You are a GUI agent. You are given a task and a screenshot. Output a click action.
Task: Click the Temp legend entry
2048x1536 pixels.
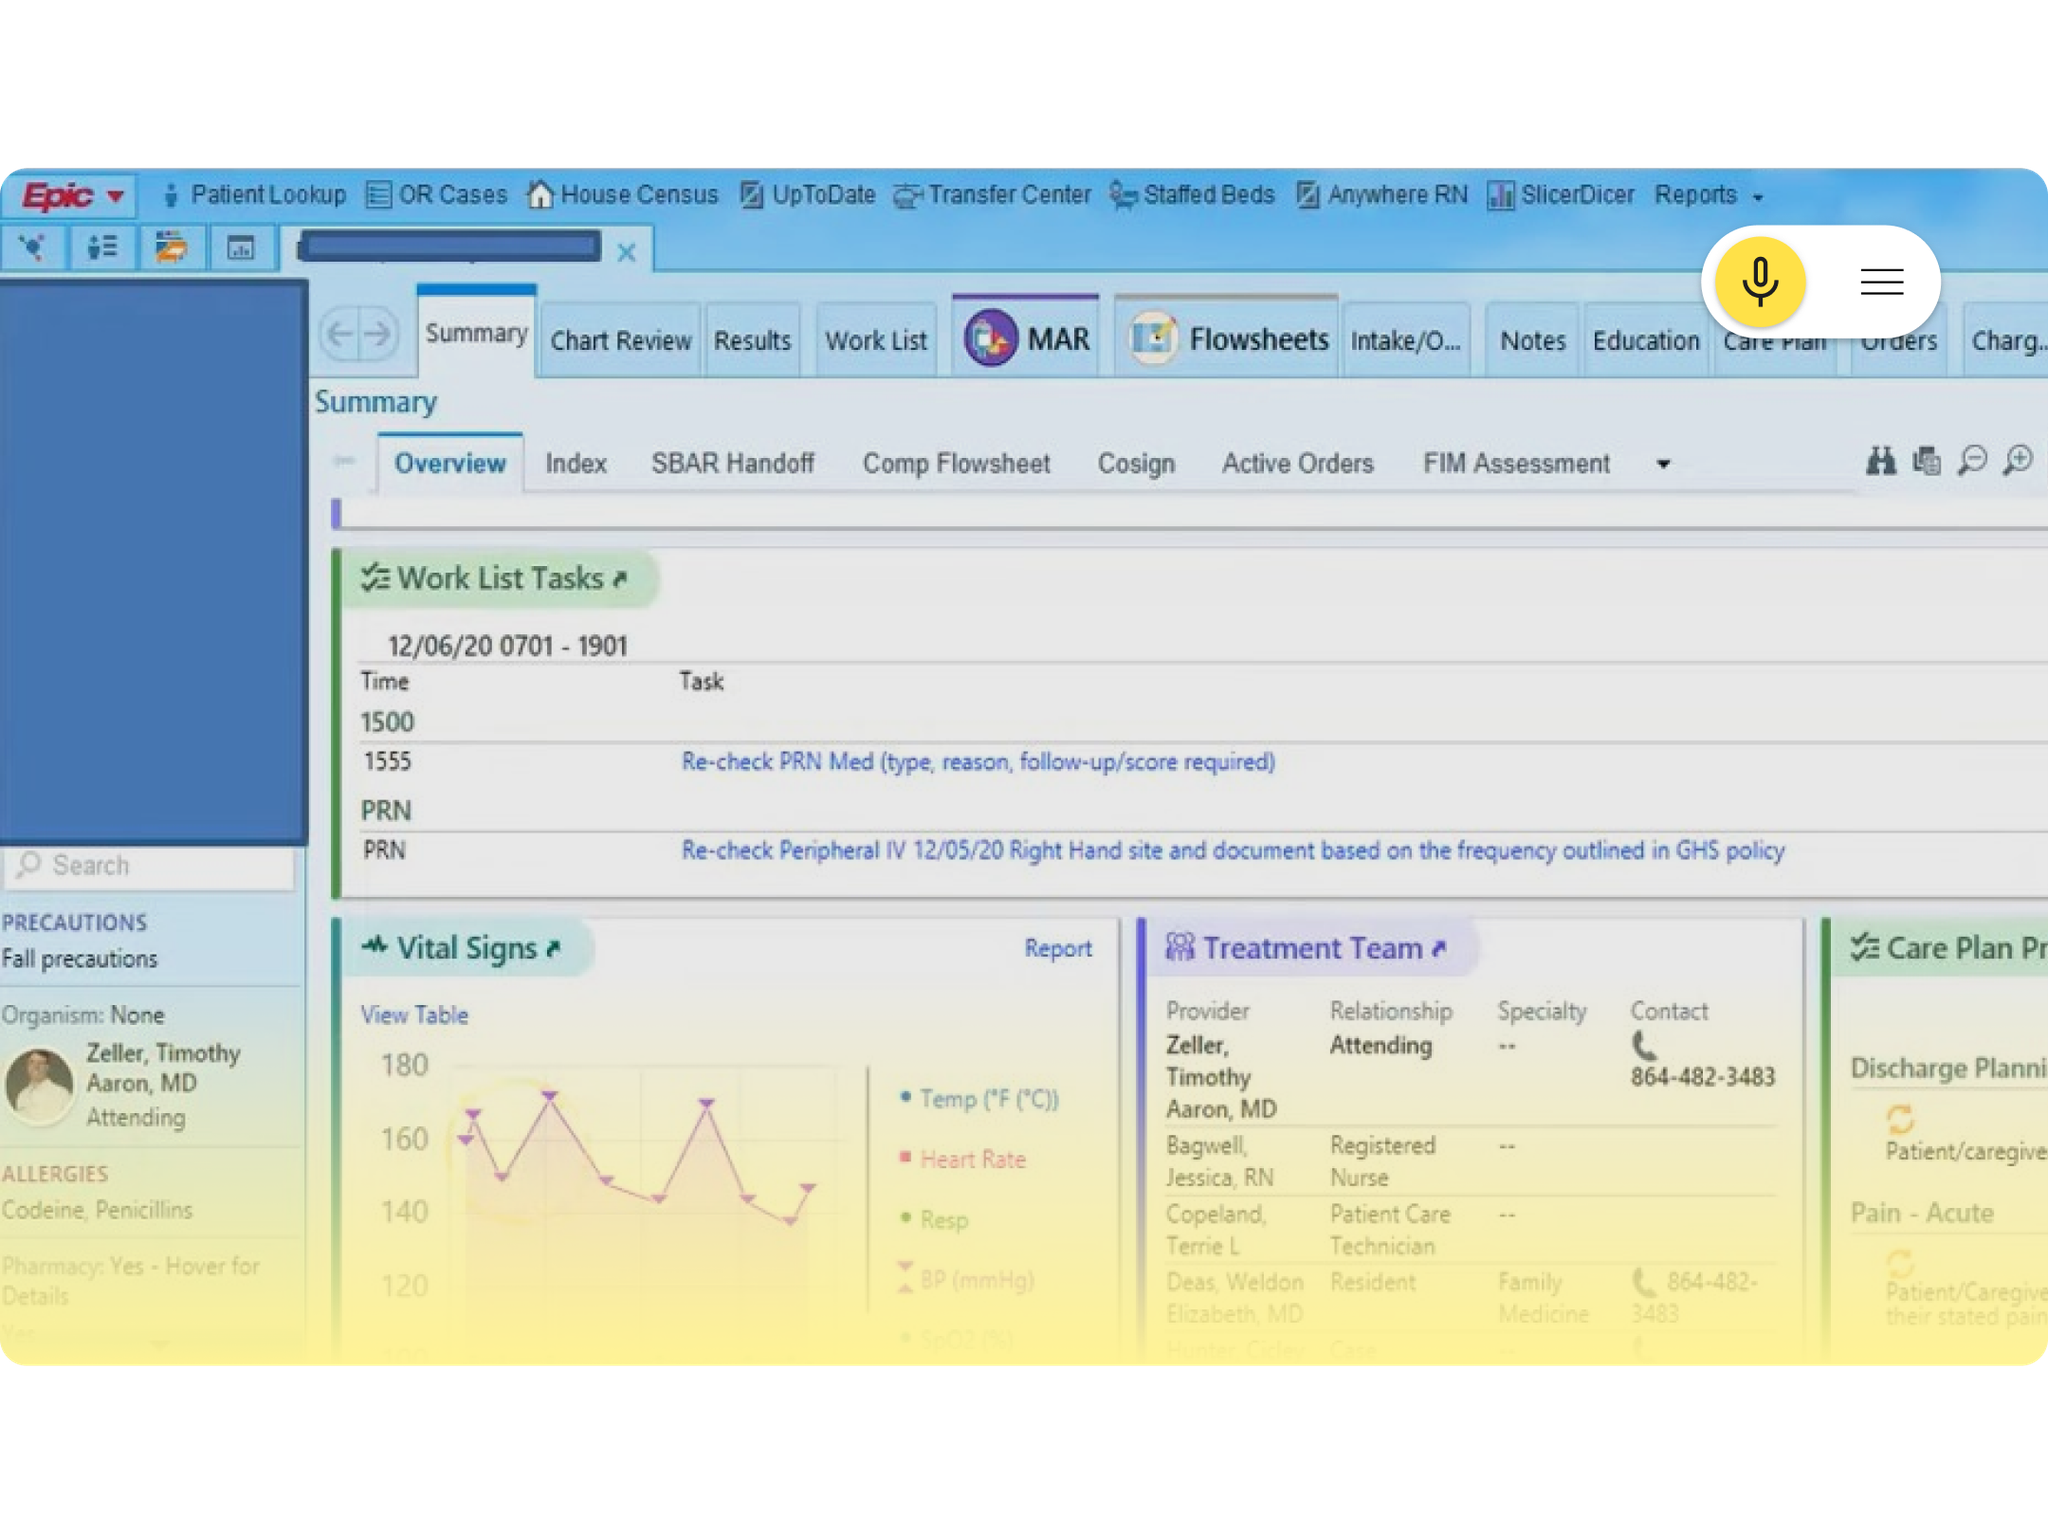coord(980,1099)
